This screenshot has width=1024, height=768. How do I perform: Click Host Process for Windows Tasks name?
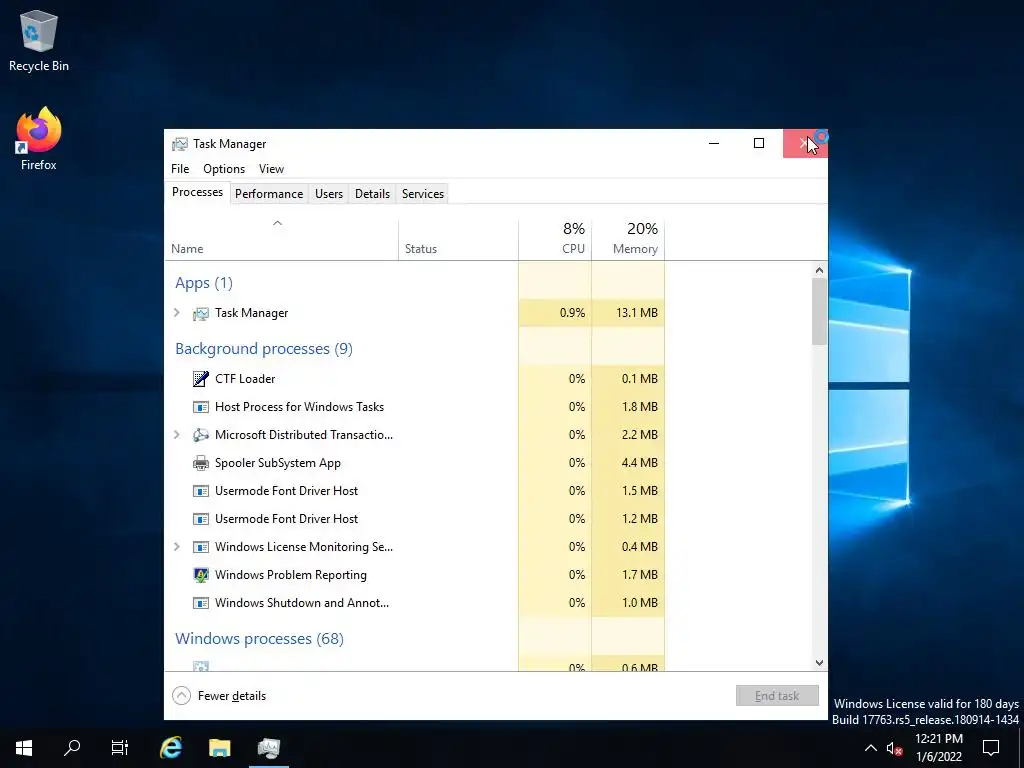click(299, 407)
